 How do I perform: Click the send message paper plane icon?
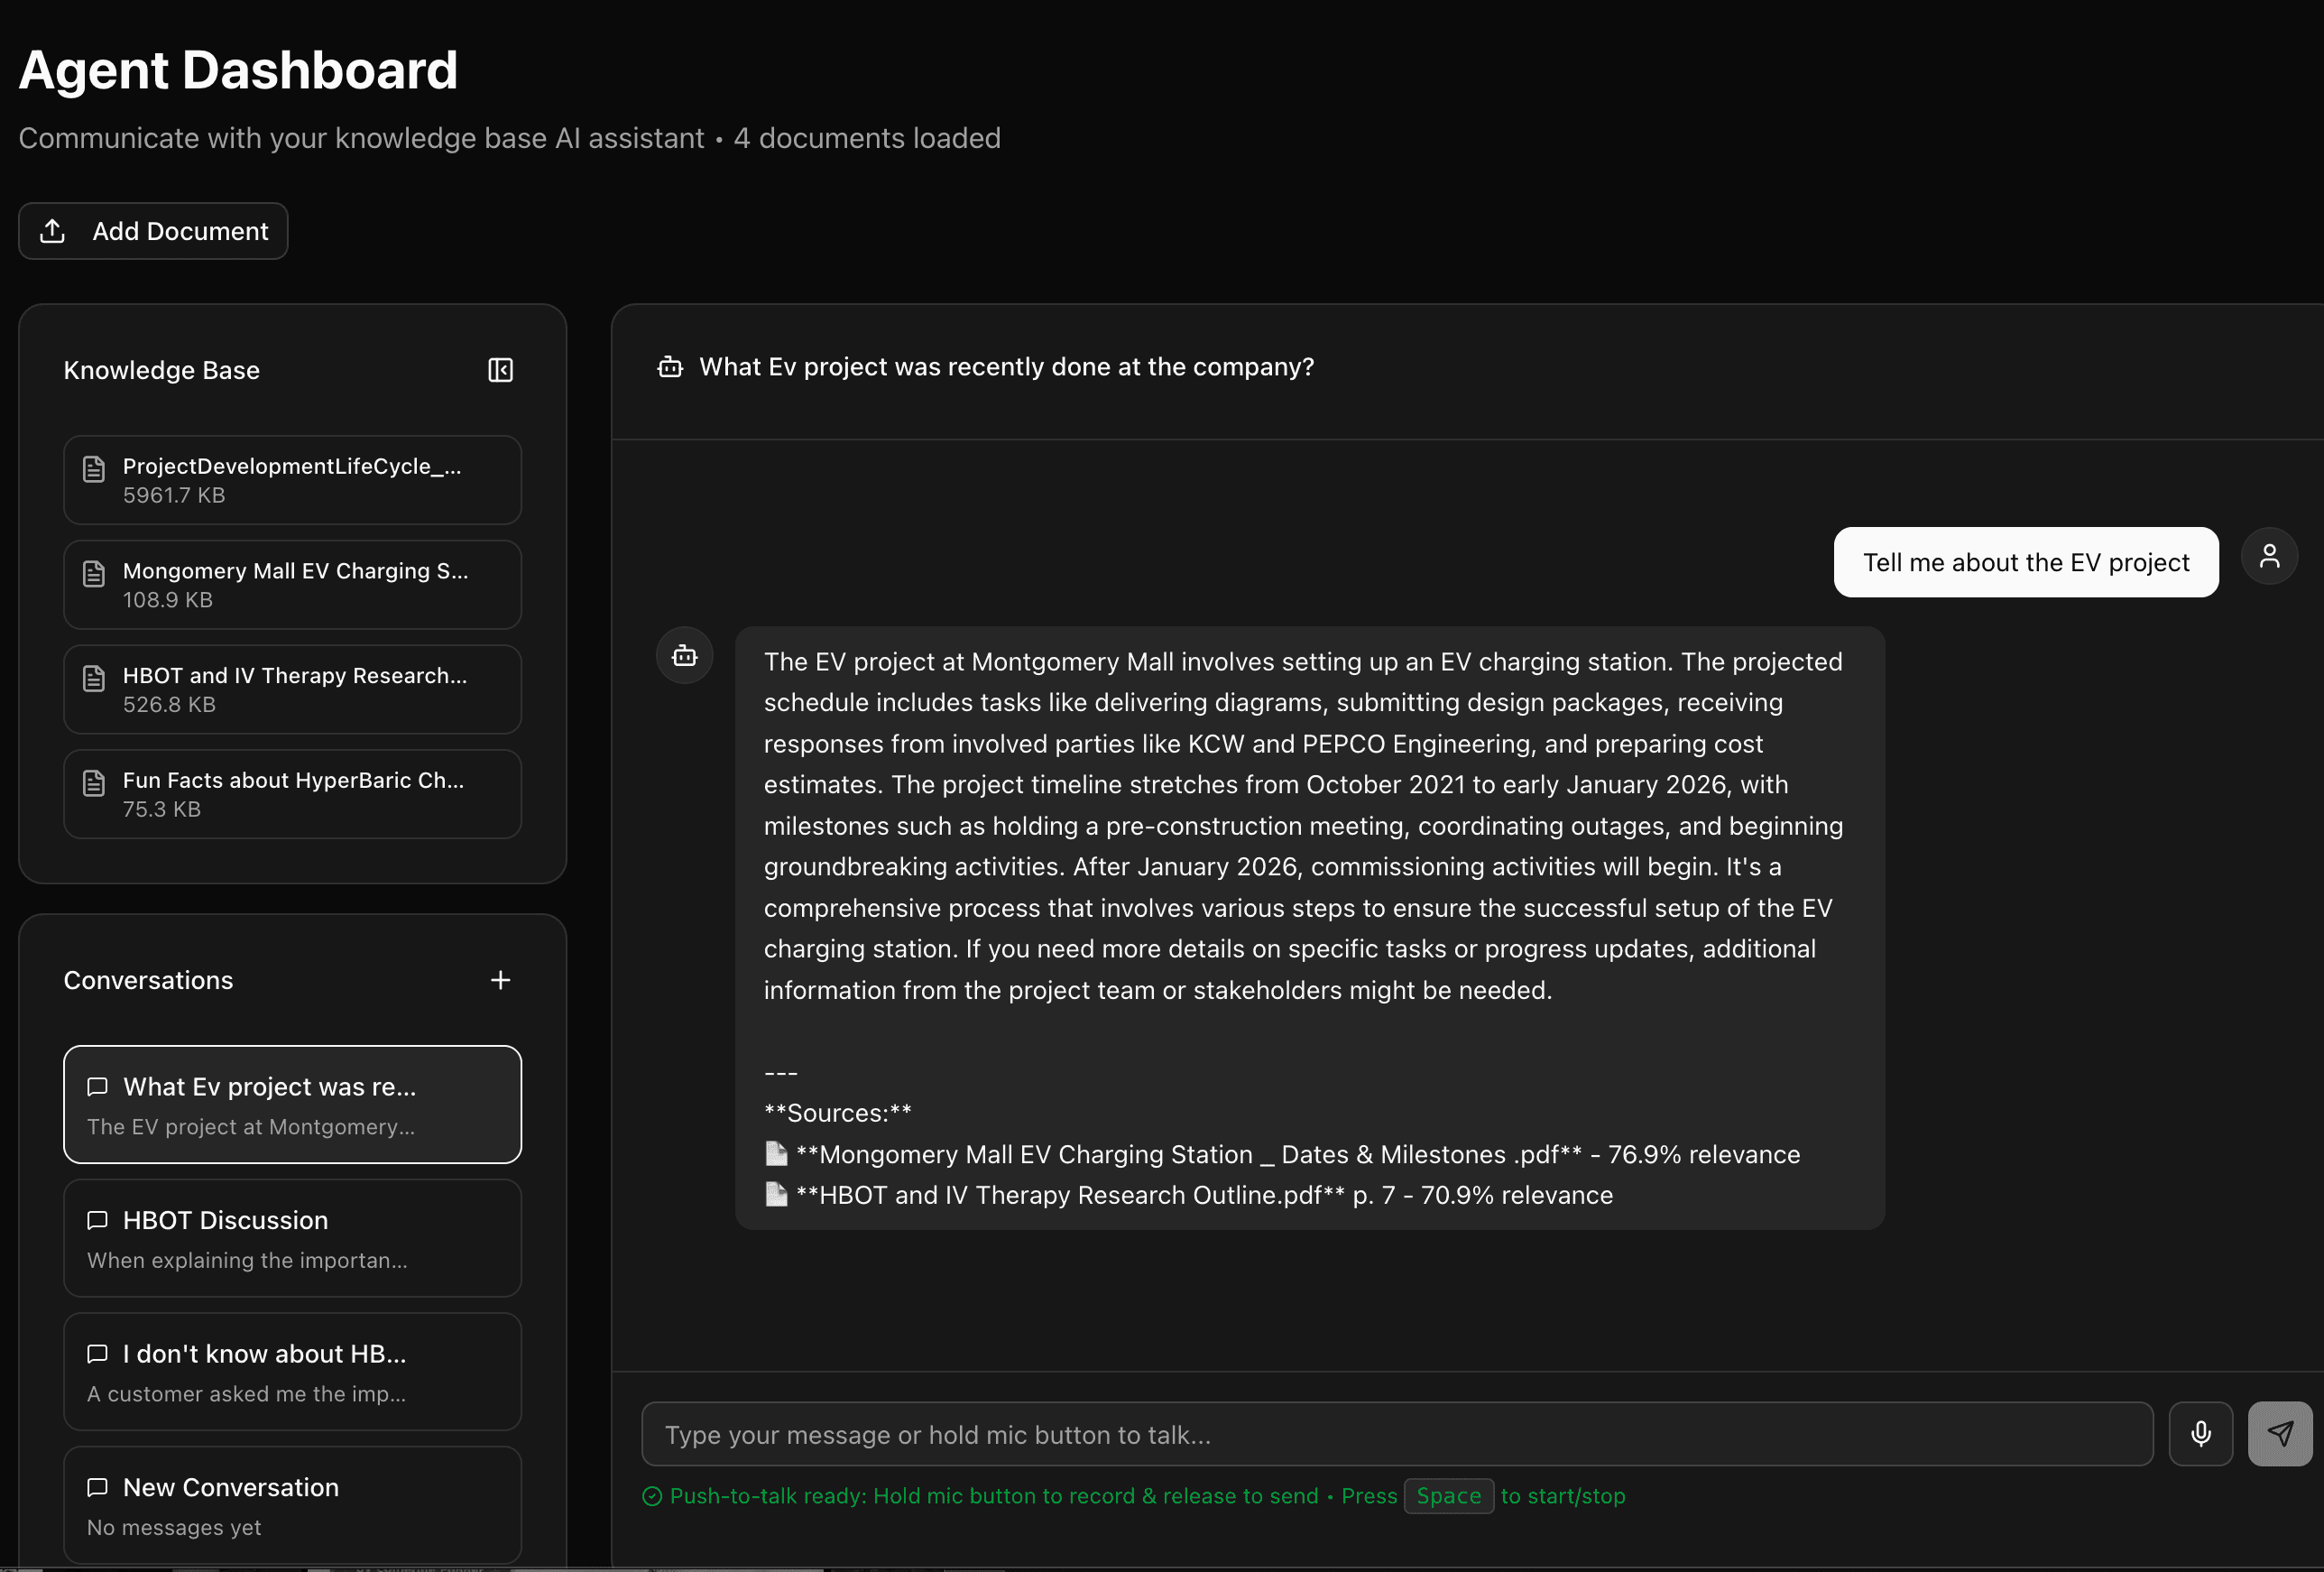pyautogui.click(x=2279, y=1433)
